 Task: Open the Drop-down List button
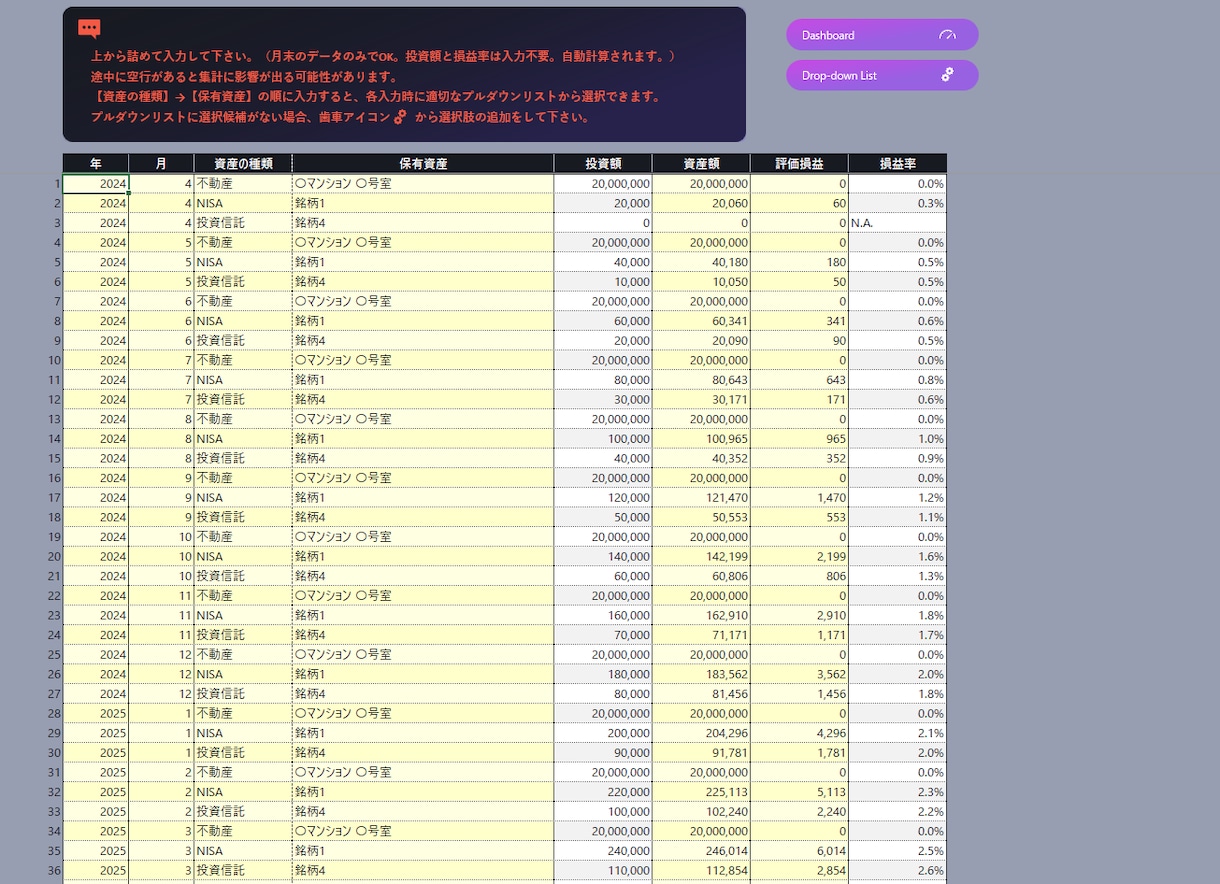(x=882, y=75)
